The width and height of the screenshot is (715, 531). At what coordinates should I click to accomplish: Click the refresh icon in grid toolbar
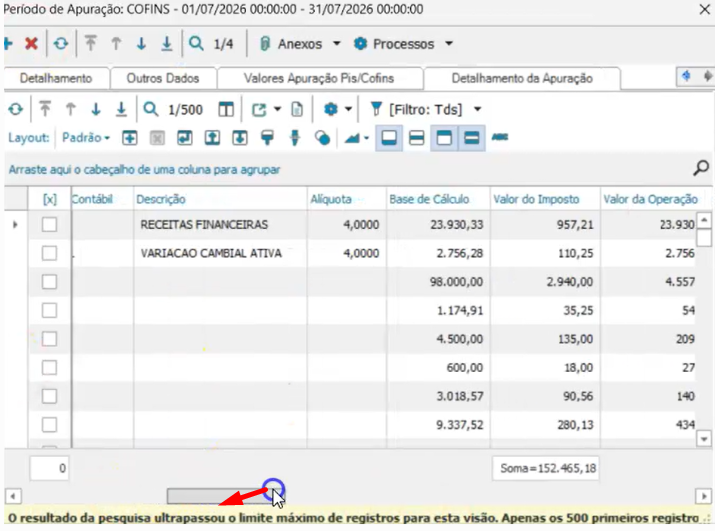tap(16, 109)
